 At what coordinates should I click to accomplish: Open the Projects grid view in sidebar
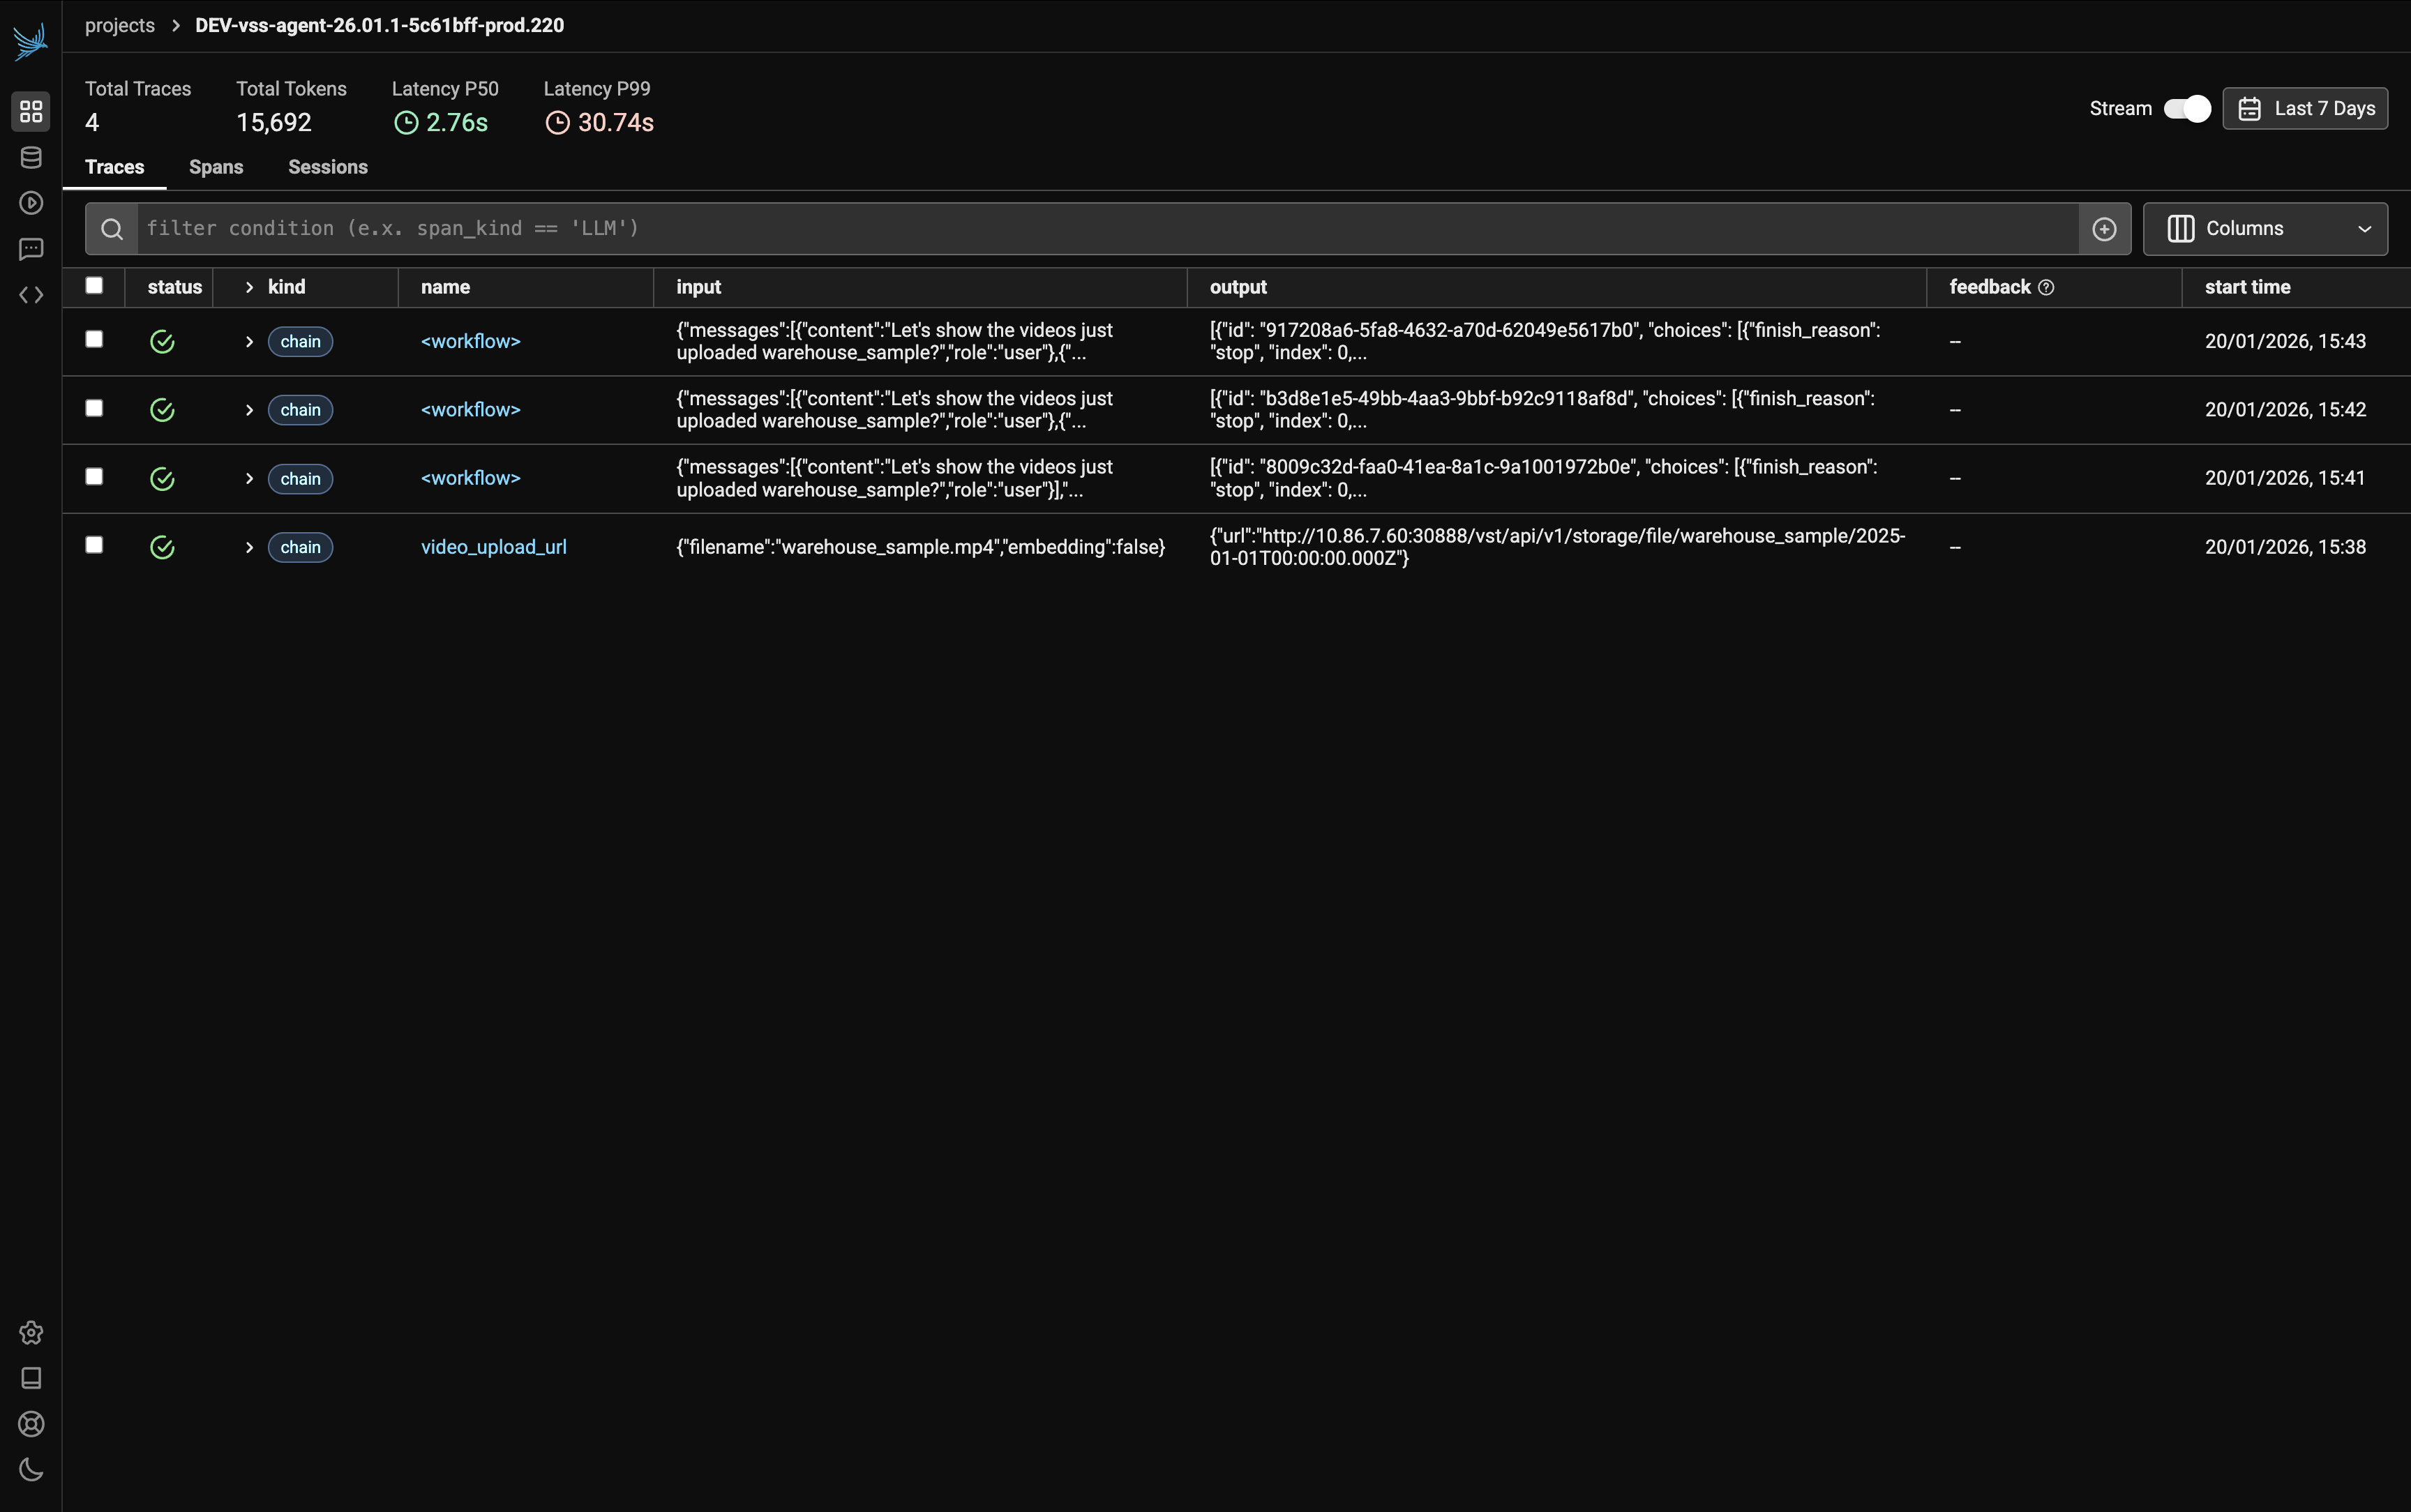pos(31,111)
